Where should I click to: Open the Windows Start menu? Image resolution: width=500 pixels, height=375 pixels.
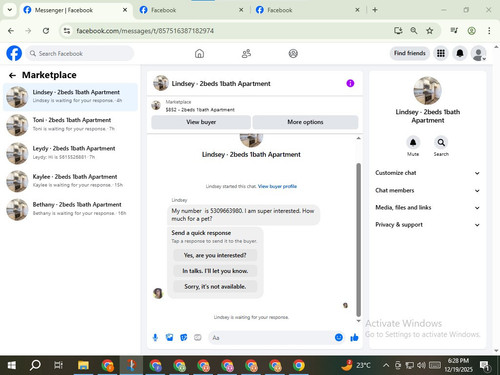click(x=12, y=366)
